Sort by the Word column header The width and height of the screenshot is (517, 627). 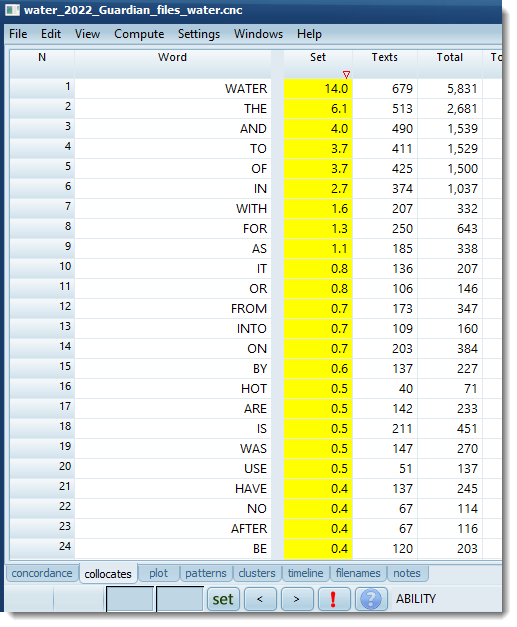click(x=172, y=58)
